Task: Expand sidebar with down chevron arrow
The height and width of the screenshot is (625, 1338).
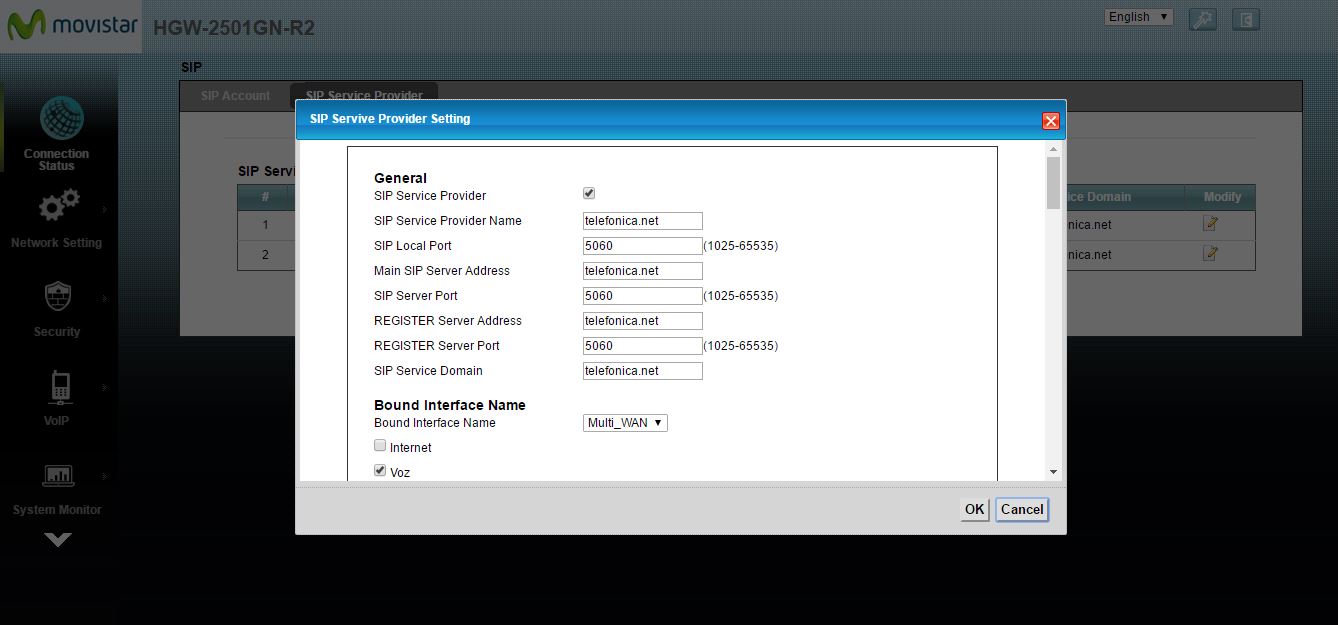Action: pyautogui.click(x=58, y=540)
